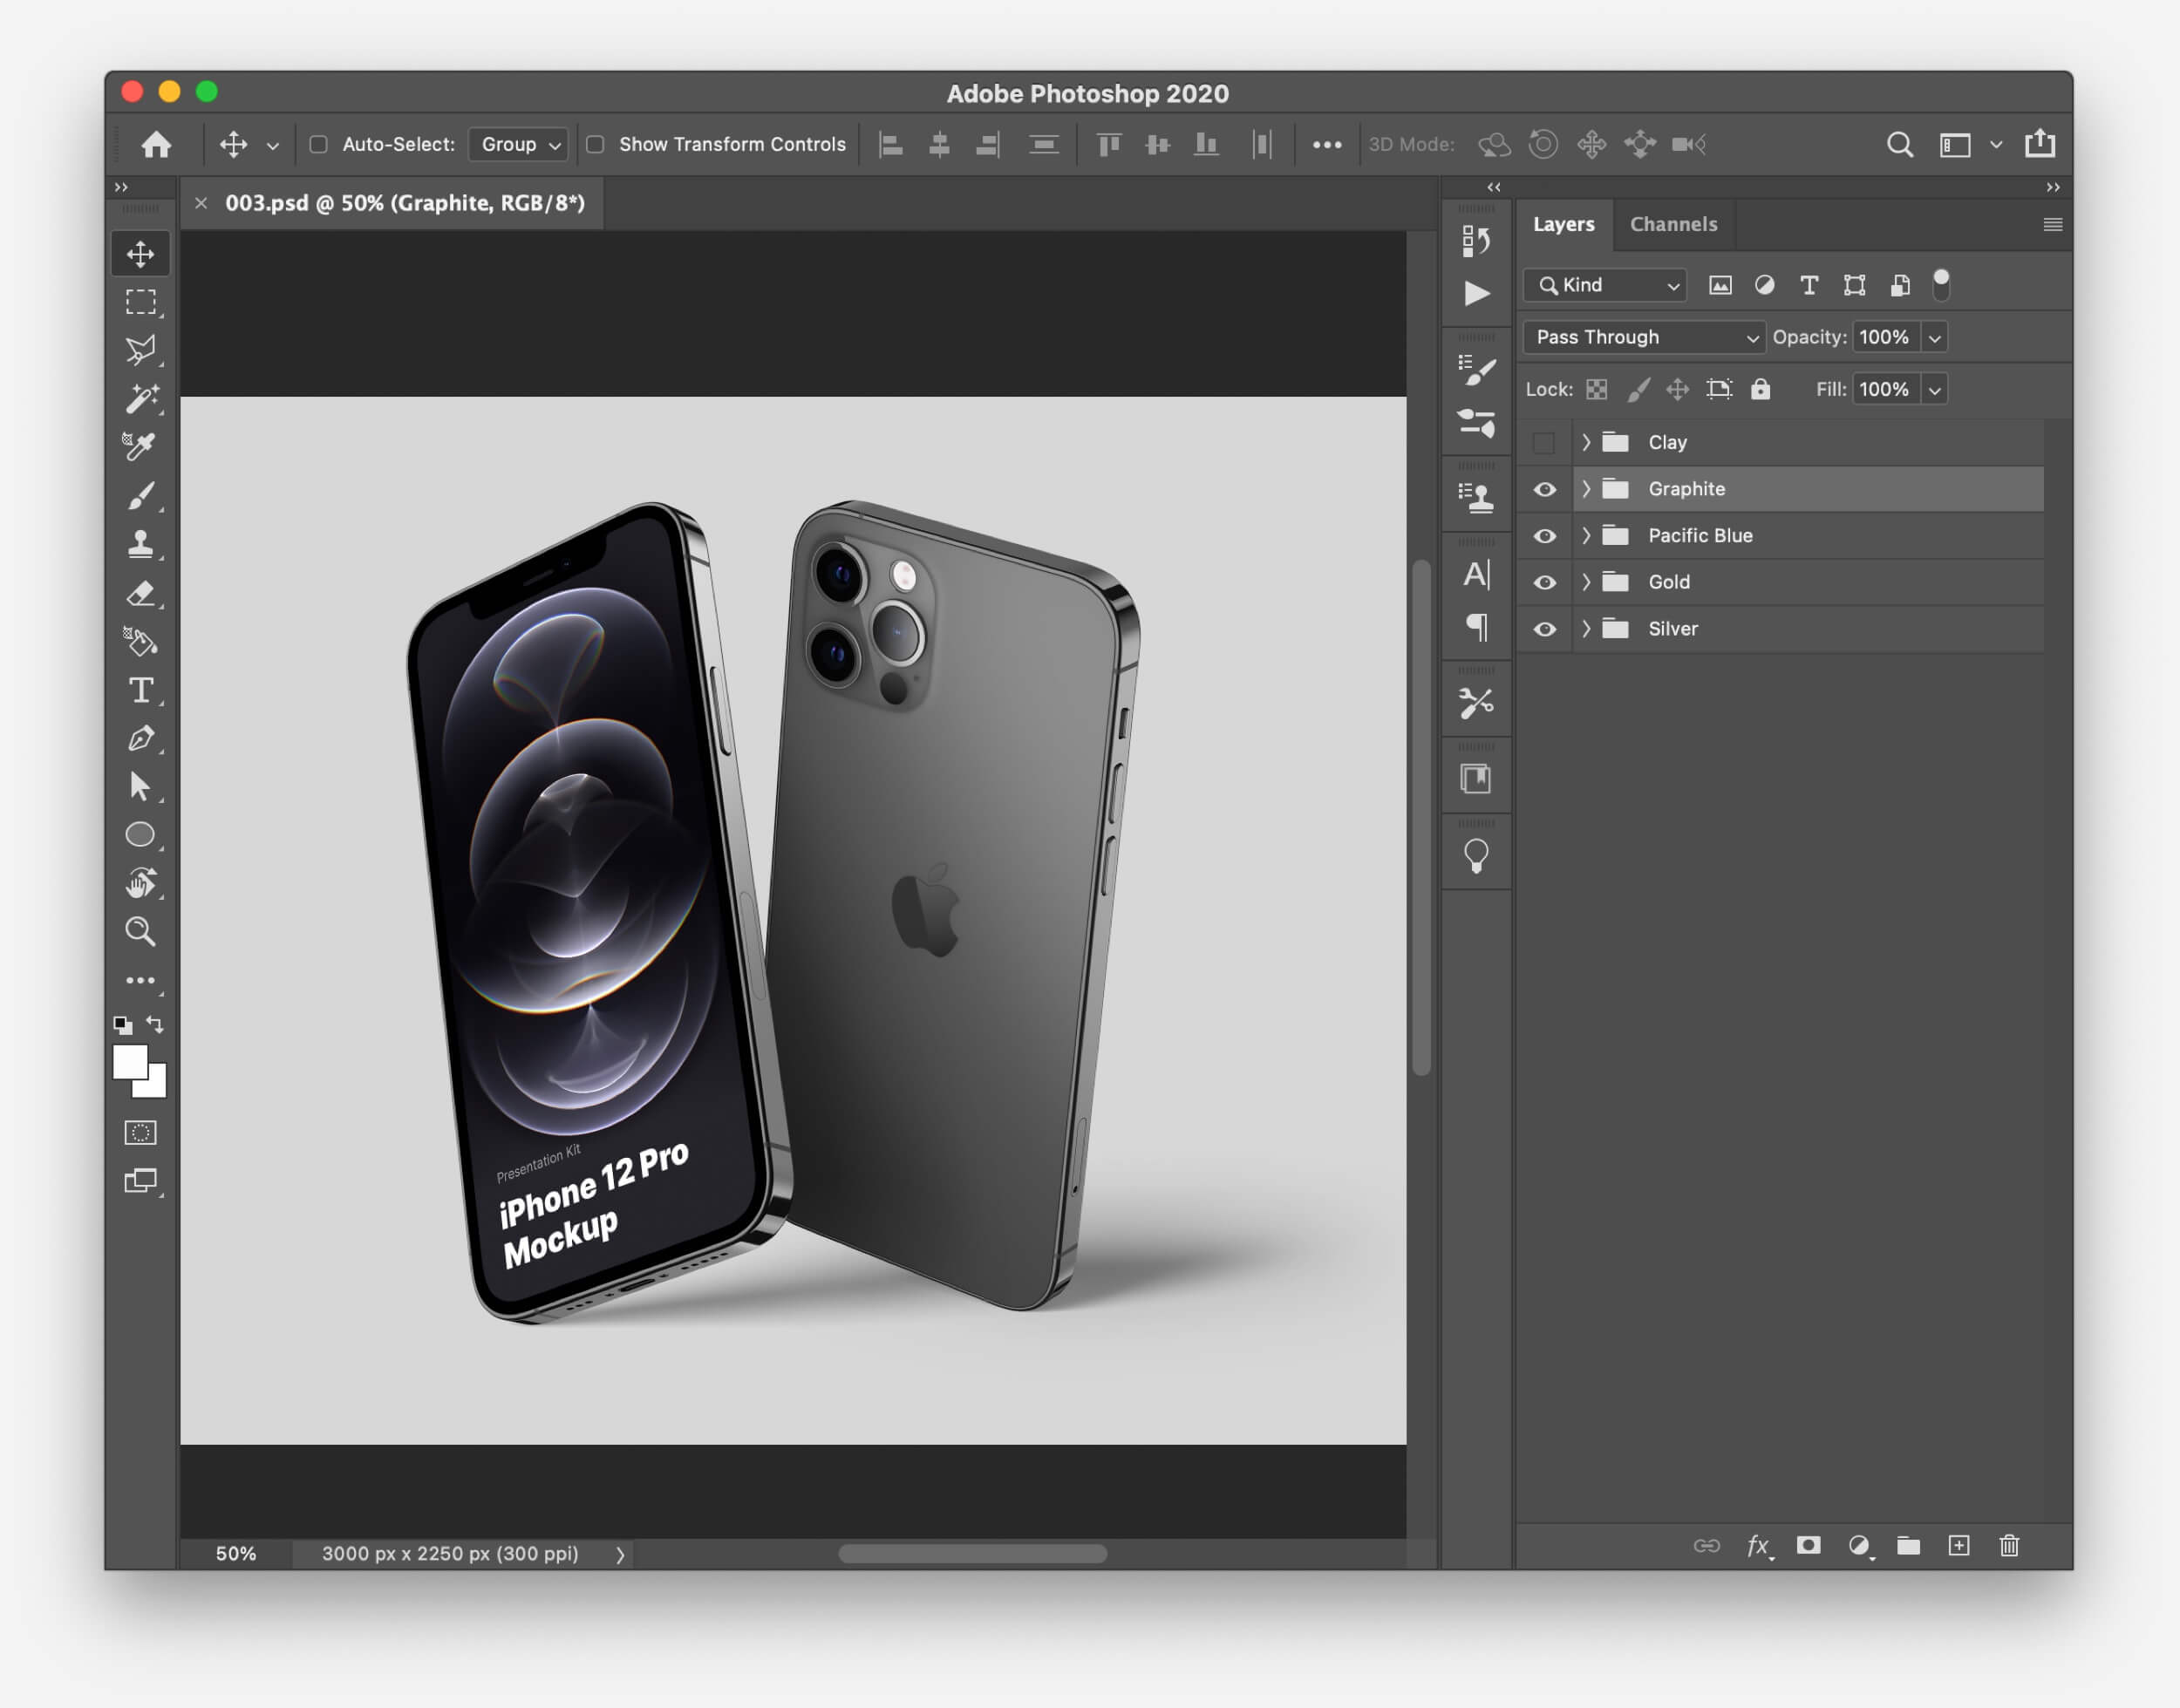Expand the Graphite group
Screen dimensions: 2180x1708
pyautogui.click(x=1586, y=489)
